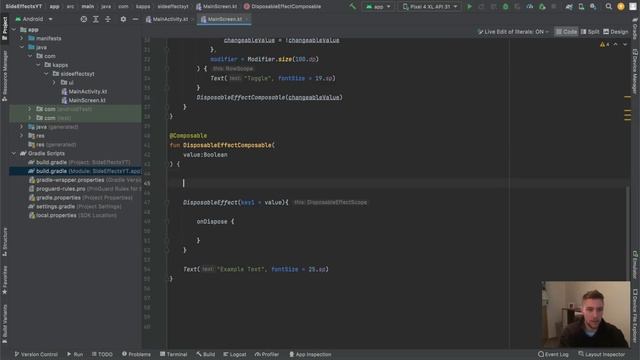Viewport: 640px width, 360px height.
Task: Open the TODO tool window
Action: click(x=102, y=354)
